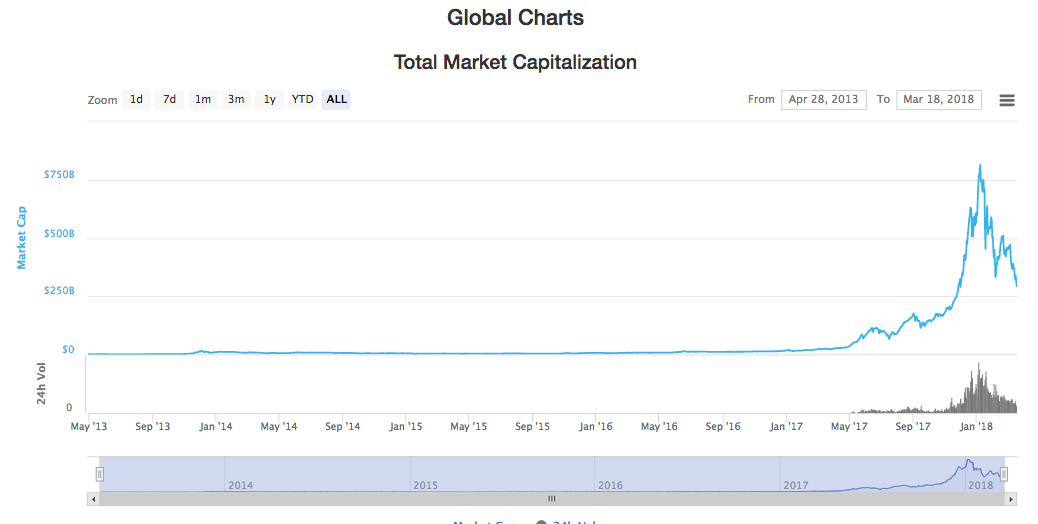This screenshot has width=1038, height=524.
Task: Click the left navigator range handle
Action: pos(100,474)
